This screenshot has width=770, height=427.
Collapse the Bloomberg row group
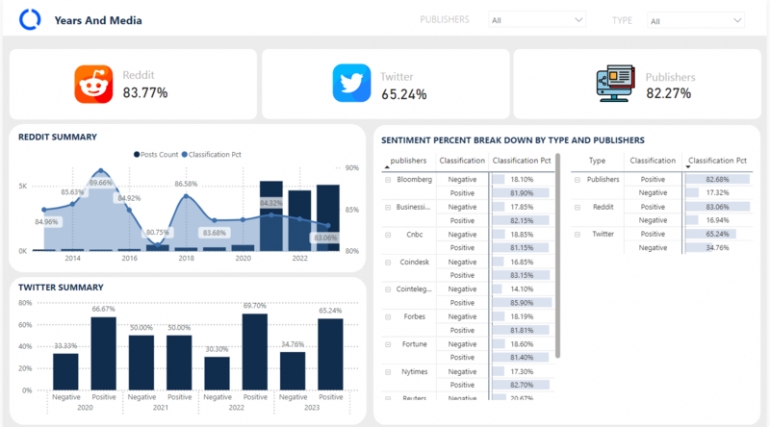pos(388,180)
